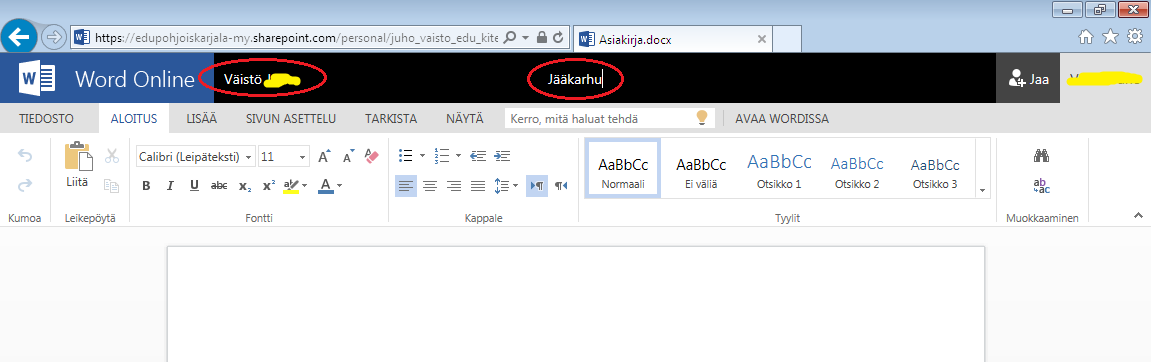The height and width of the screenshot is (362, 1151).
Task: Decrease font size with the shrink font icon
Action: pos(349,156)
